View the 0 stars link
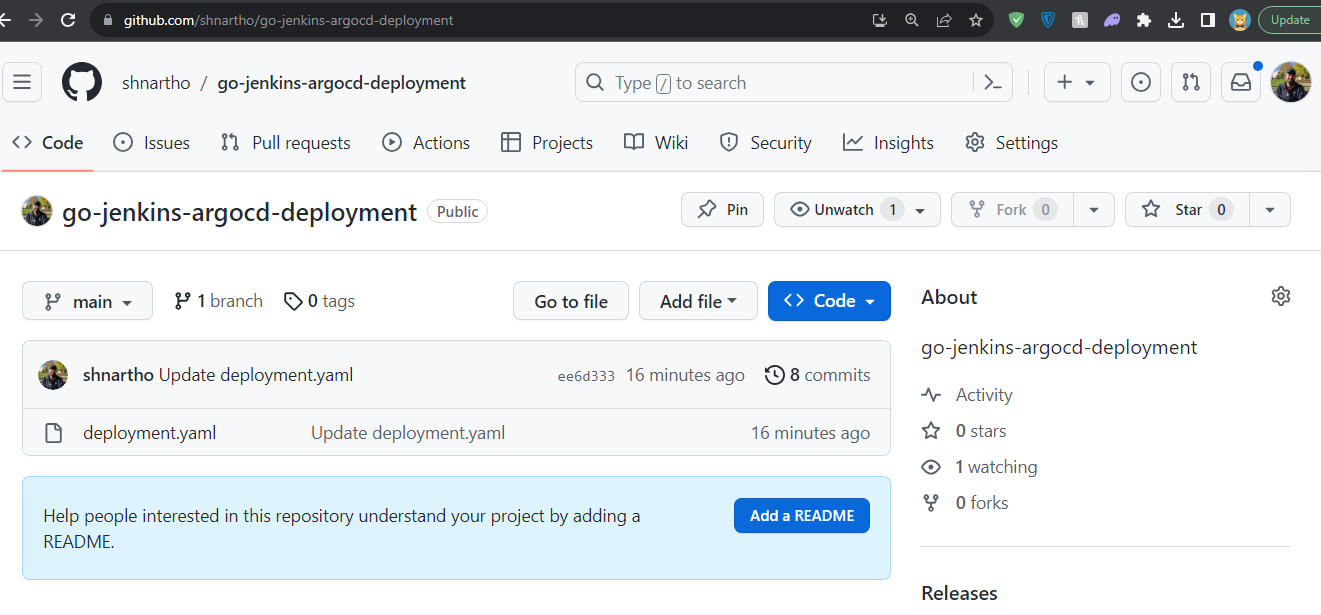This screenshot has width=1321, height=615. point(965,431)
